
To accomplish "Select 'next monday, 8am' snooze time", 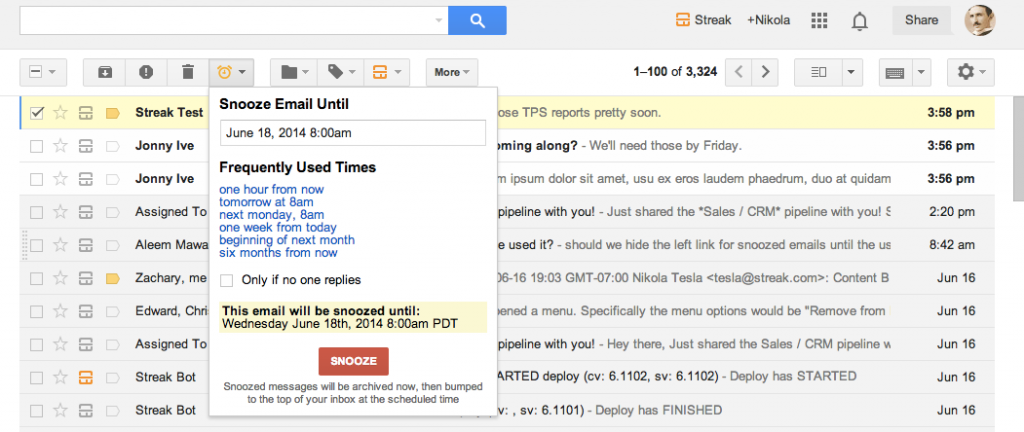I will pyautogui.click(x=272, y=215).
